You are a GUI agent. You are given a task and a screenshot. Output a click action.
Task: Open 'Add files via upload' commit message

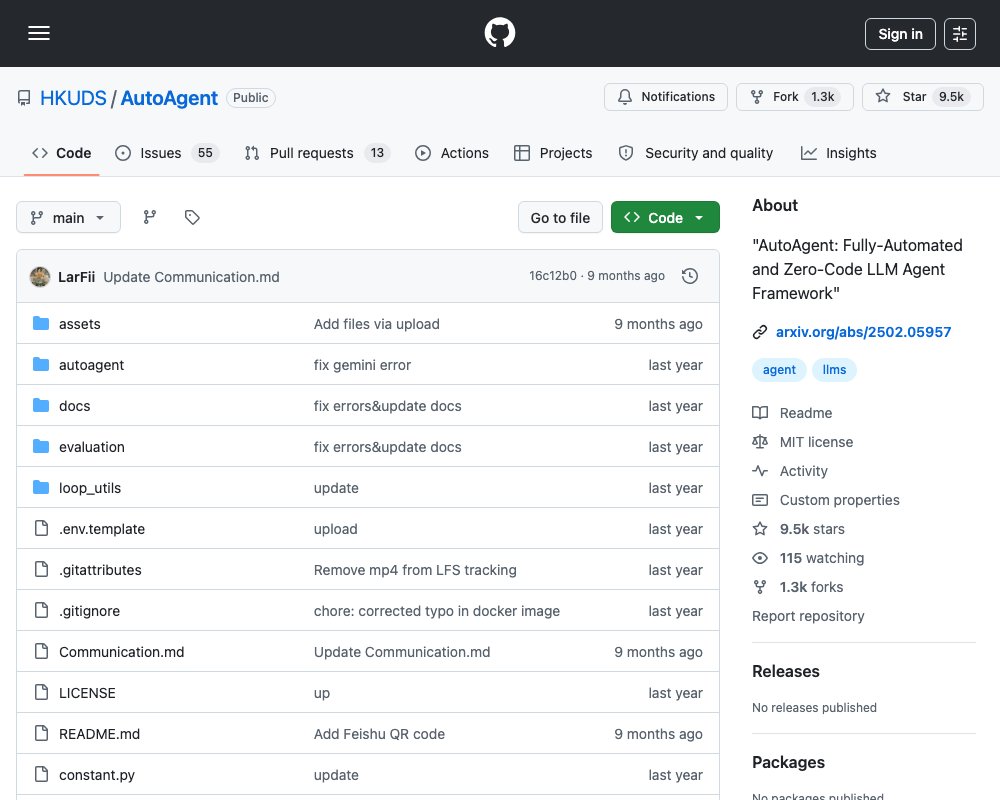[x=376, y=324]
